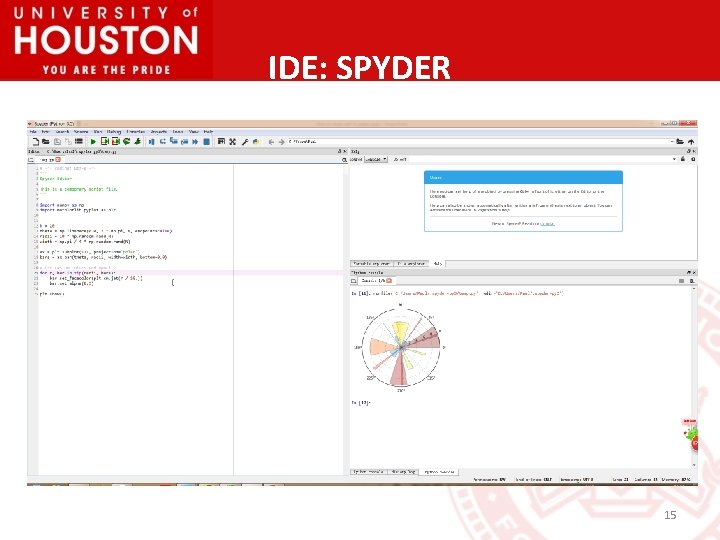Click the IPython console options icon
Screen dimensions: 720x540
pyautogui.click(x=692, y=281)
